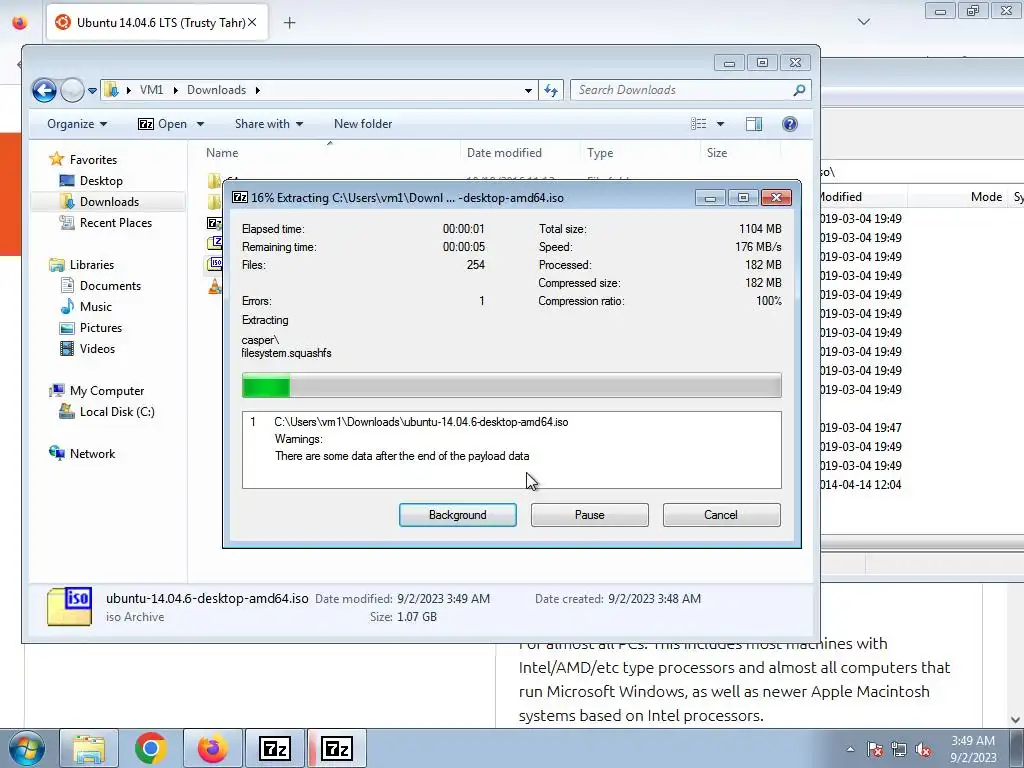Click the Action Center flag icon
Screen dimensions: 1024x768
pyautogui.click(x=875, y=749)
